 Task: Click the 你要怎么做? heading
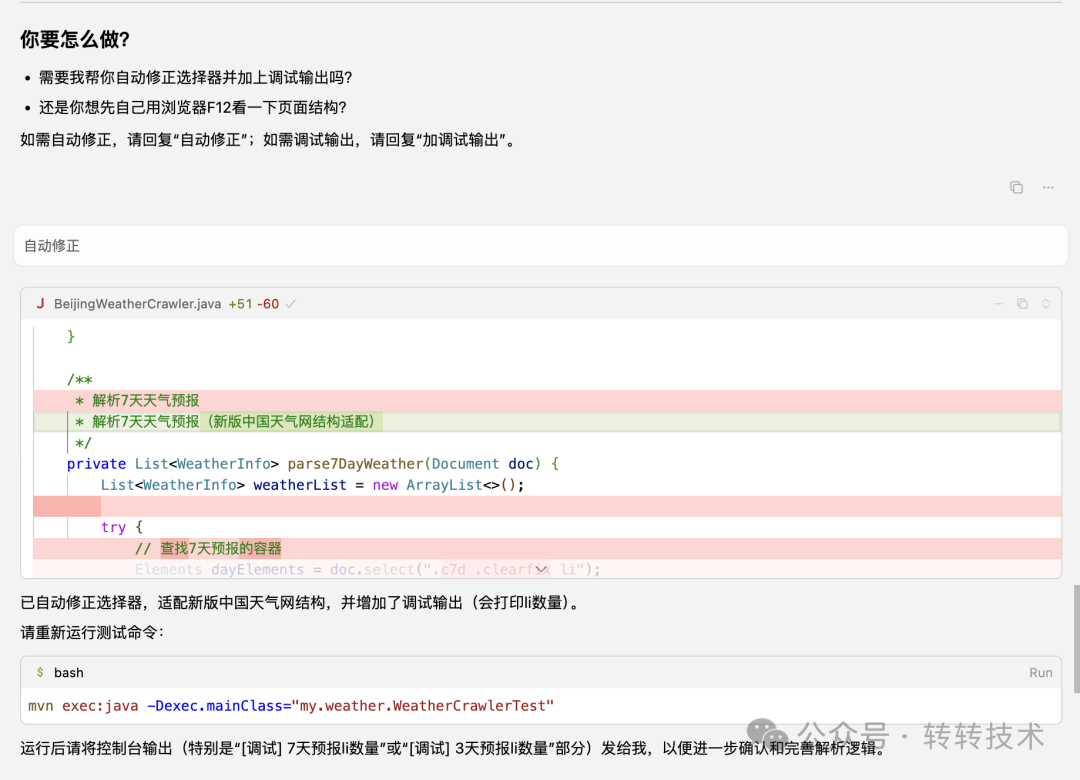click(75, 39)
